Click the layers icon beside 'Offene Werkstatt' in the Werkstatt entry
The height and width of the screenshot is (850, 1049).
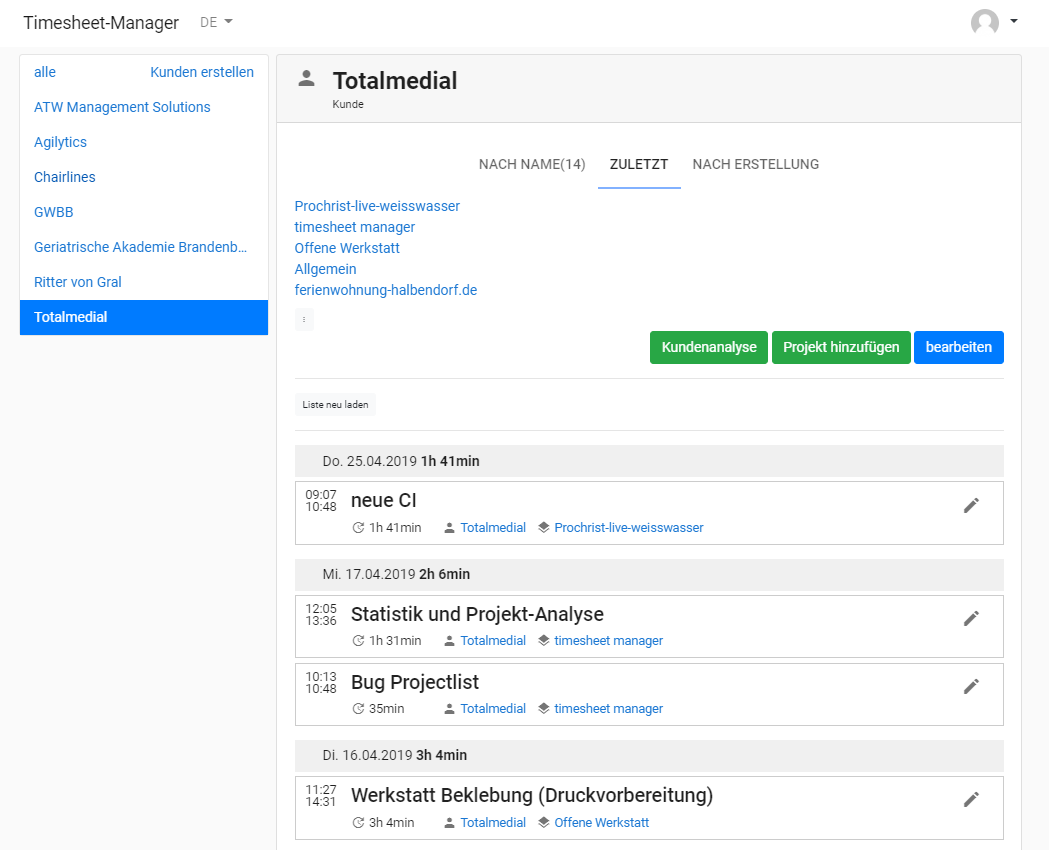point(544,823)
